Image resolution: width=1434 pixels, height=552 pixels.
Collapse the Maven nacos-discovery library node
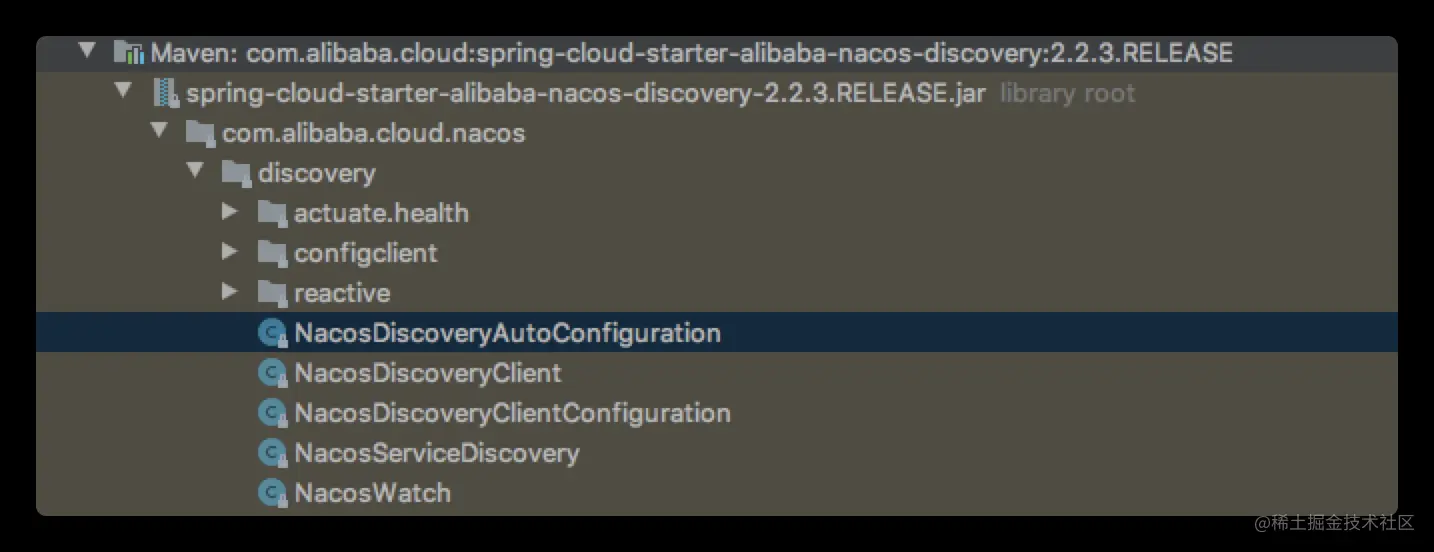[87, 50]
